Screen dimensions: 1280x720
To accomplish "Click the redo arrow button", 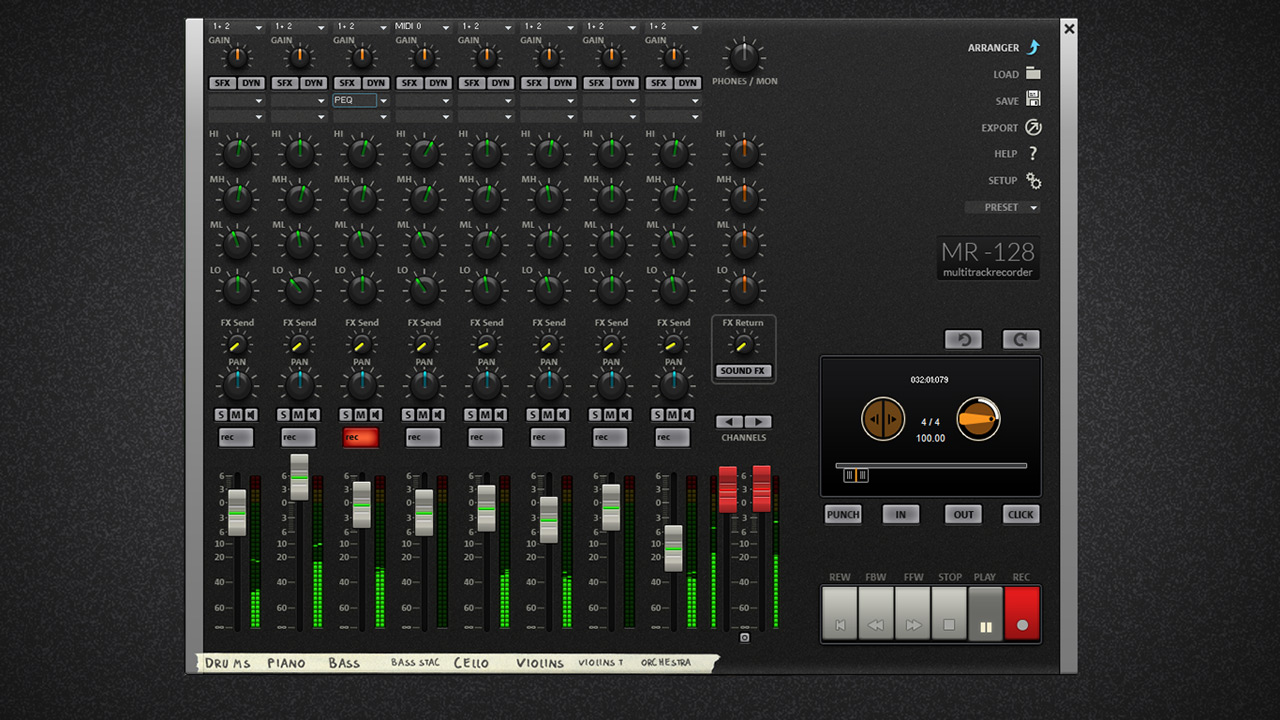I will [x=1021, y=339].
